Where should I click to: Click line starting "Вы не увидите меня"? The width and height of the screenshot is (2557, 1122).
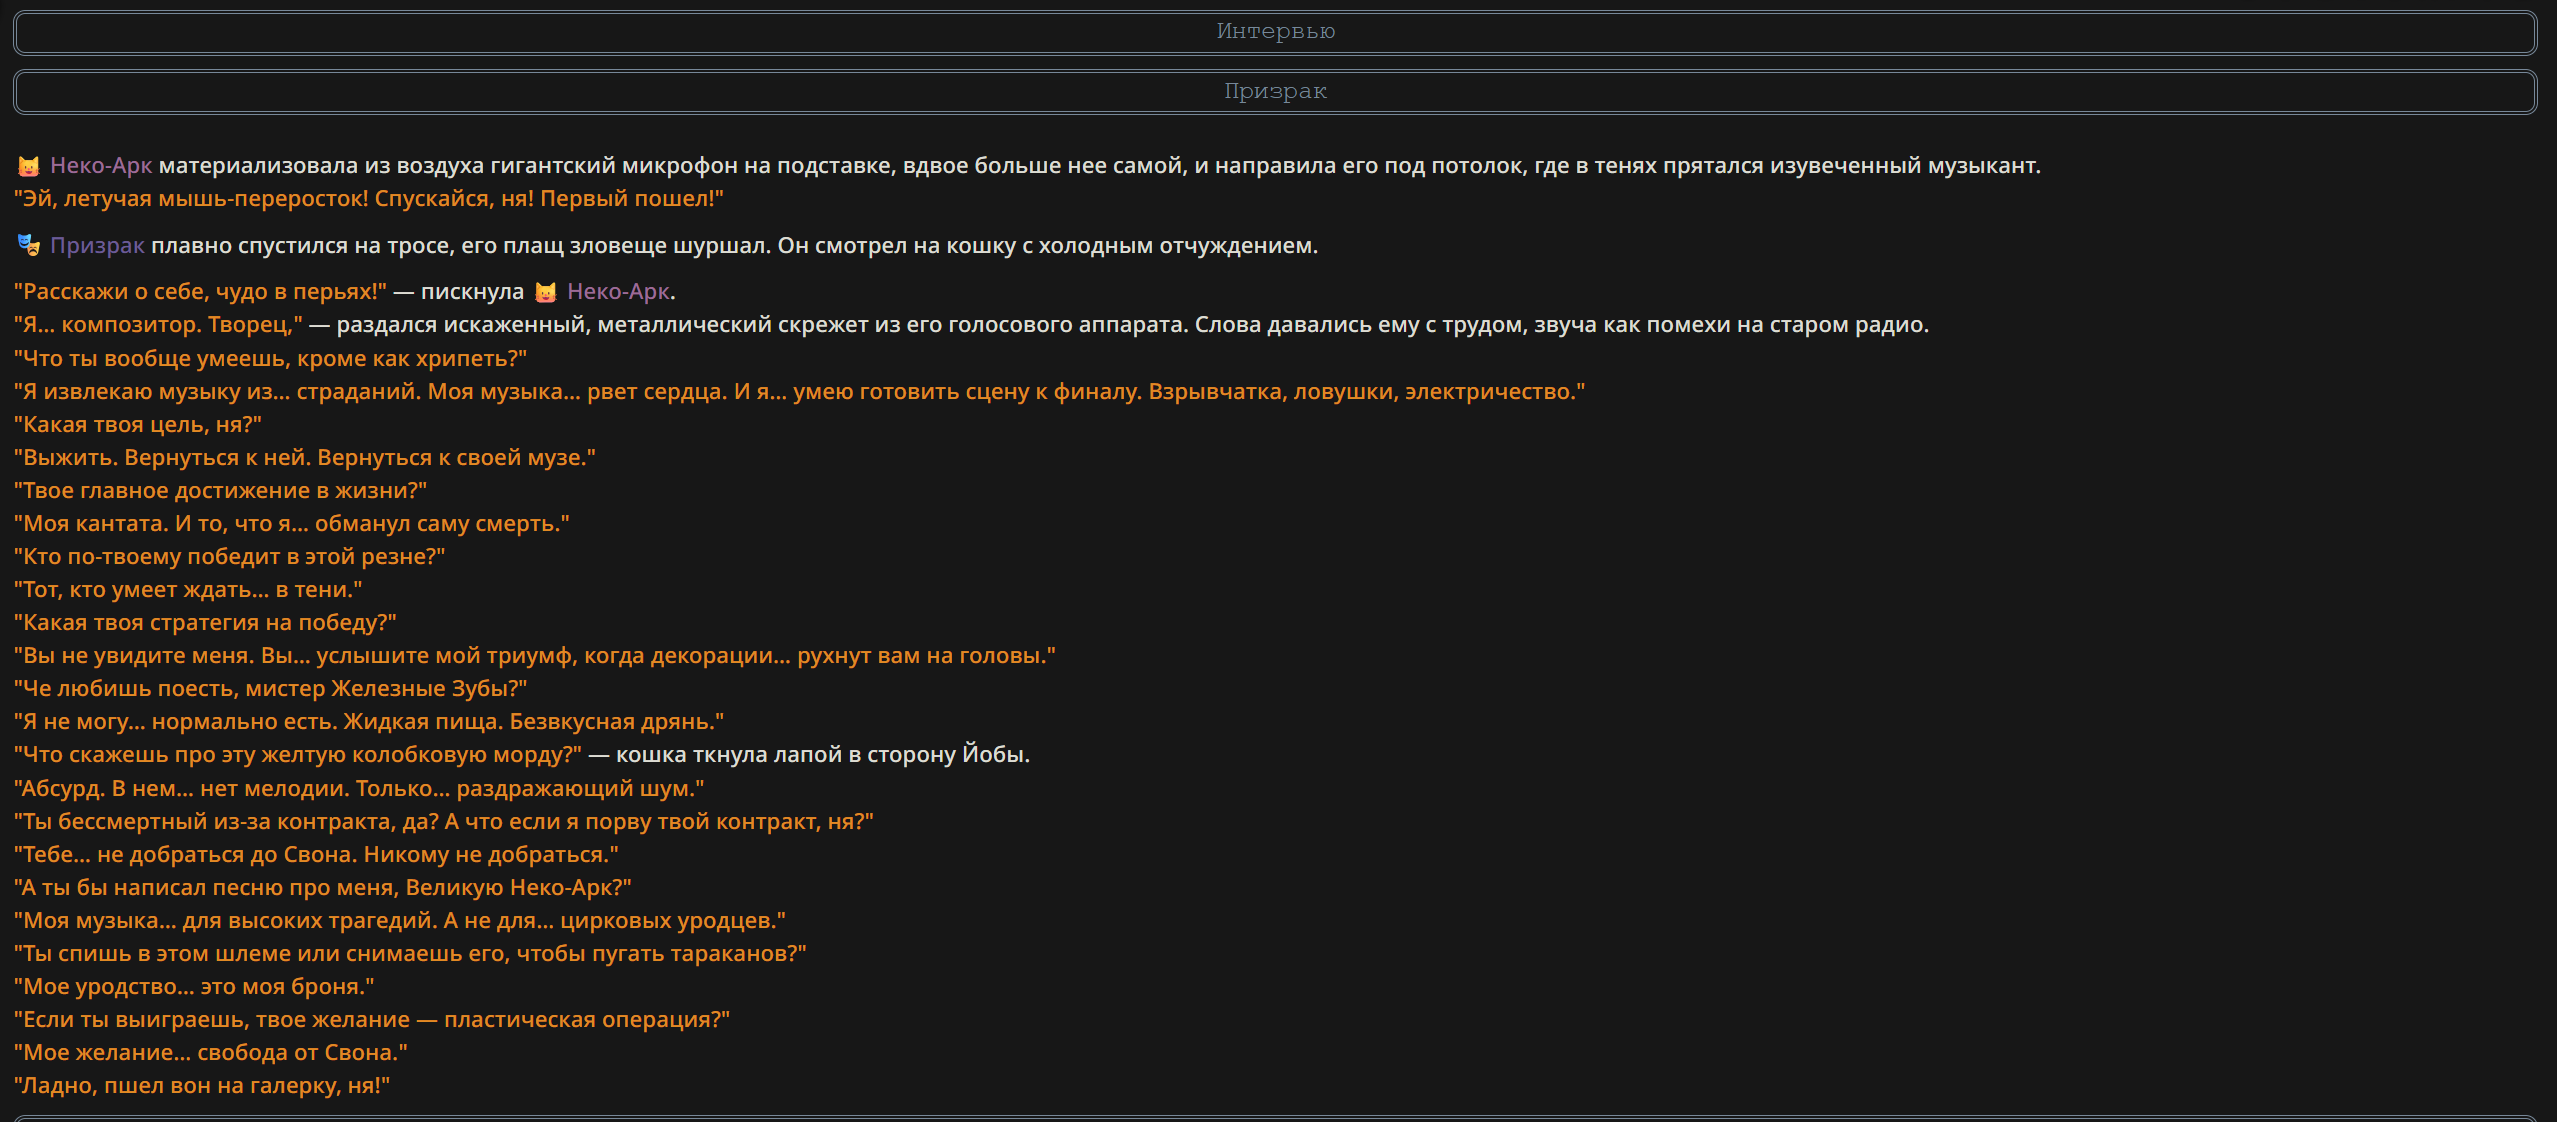tap(535, 656)
